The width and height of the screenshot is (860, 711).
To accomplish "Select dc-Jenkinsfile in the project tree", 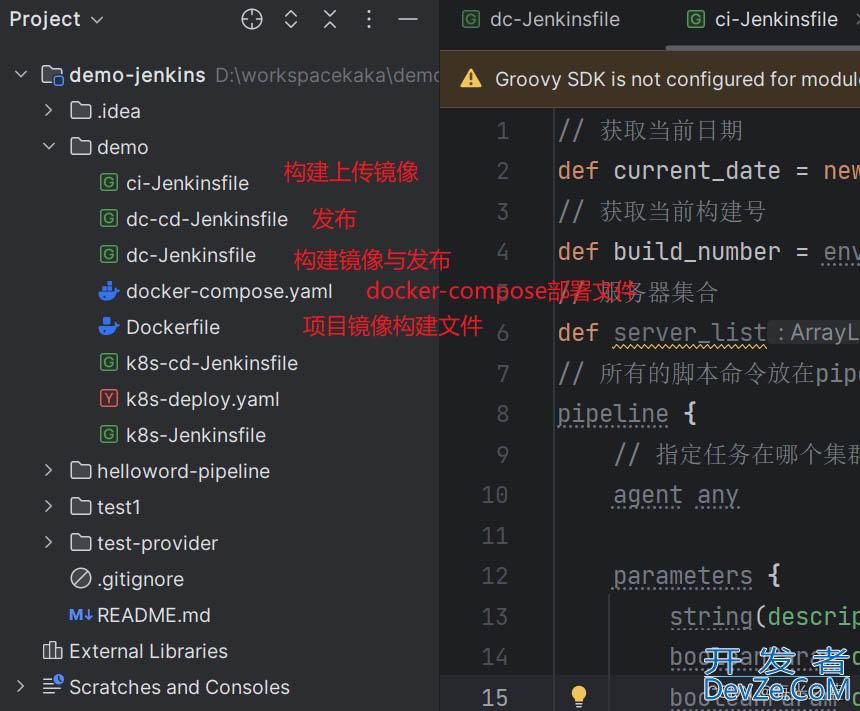I will (191, 255).
